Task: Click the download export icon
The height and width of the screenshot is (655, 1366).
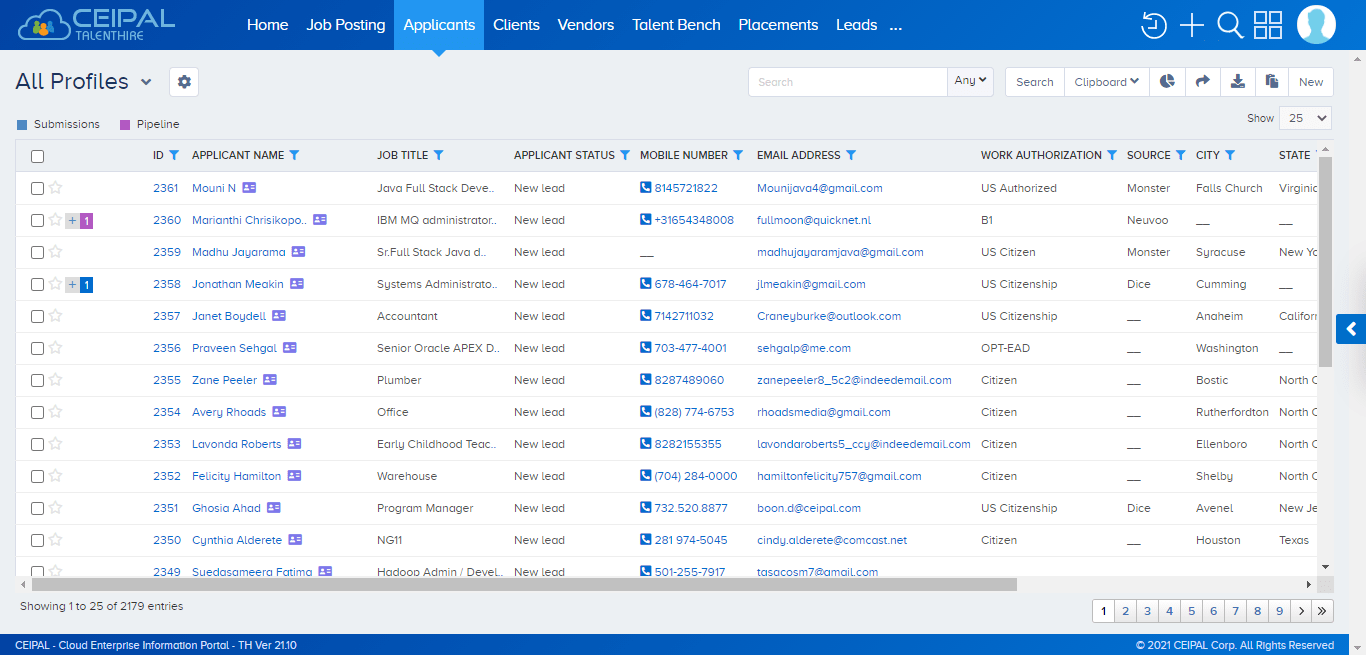Action: tap(1236, 81)
